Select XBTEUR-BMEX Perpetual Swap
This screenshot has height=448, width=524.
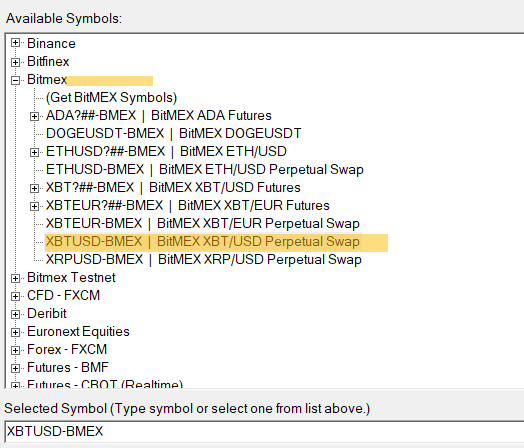203,224
